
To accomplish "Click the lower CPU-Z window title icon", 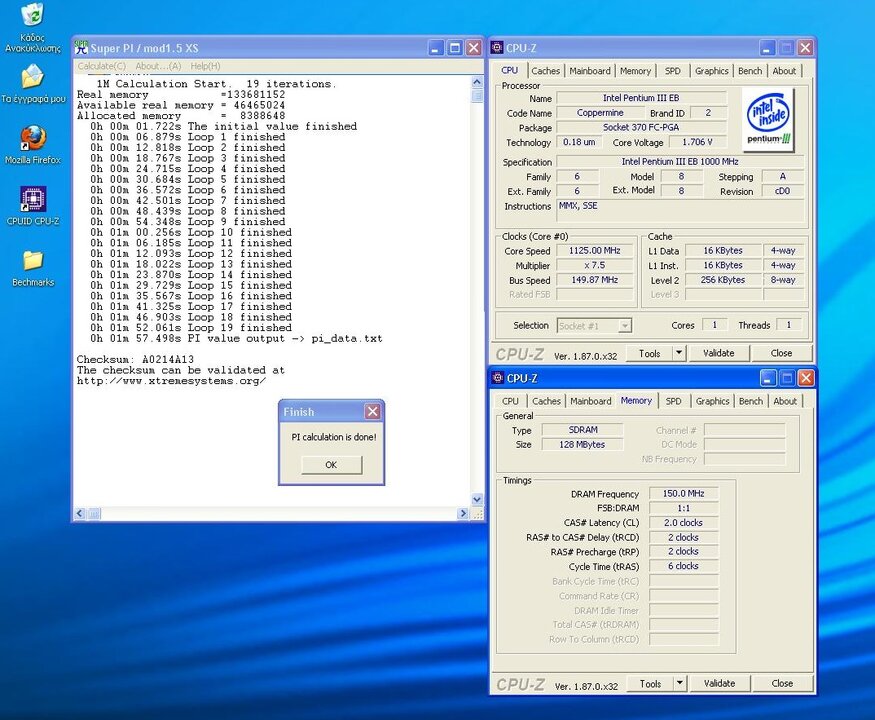I will [497, 378].
